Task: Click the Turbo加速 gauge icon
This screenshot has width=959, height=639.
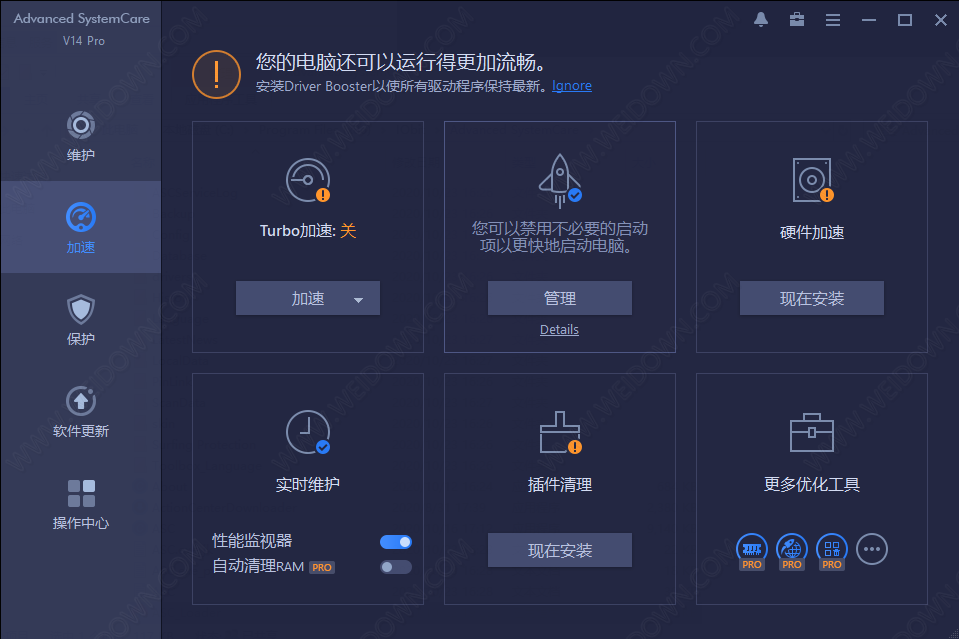Action: tap(308, 180)
